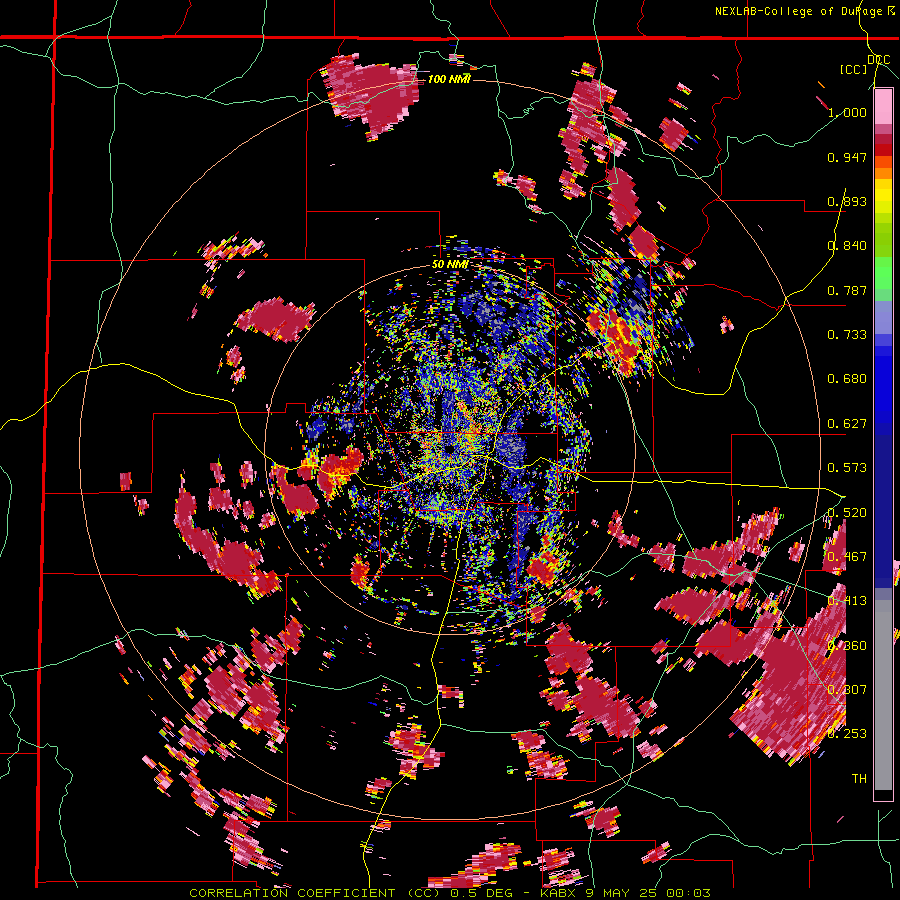The width and height of the screenshot is (900, 900).
Task: Click the 0.573 legend value
Action: point(847,468)
